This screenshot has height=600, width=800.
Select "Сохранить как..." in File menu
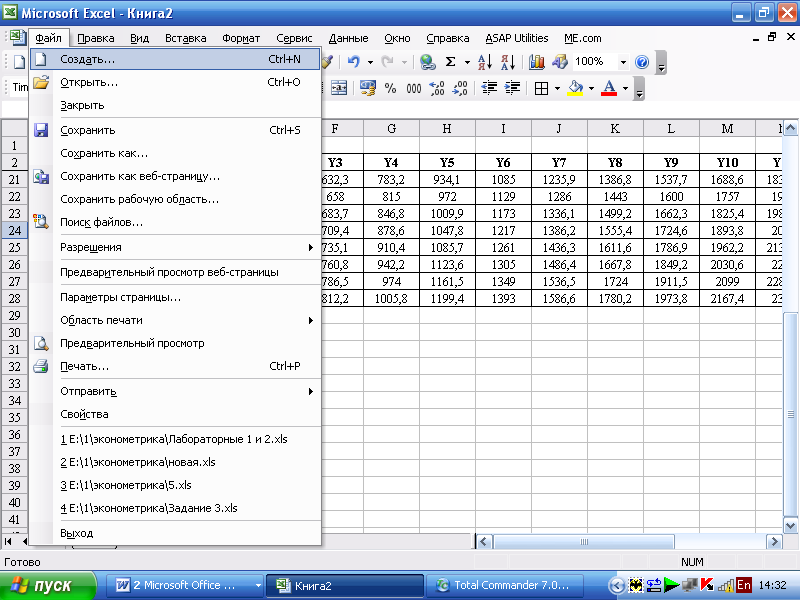[104, 153]
